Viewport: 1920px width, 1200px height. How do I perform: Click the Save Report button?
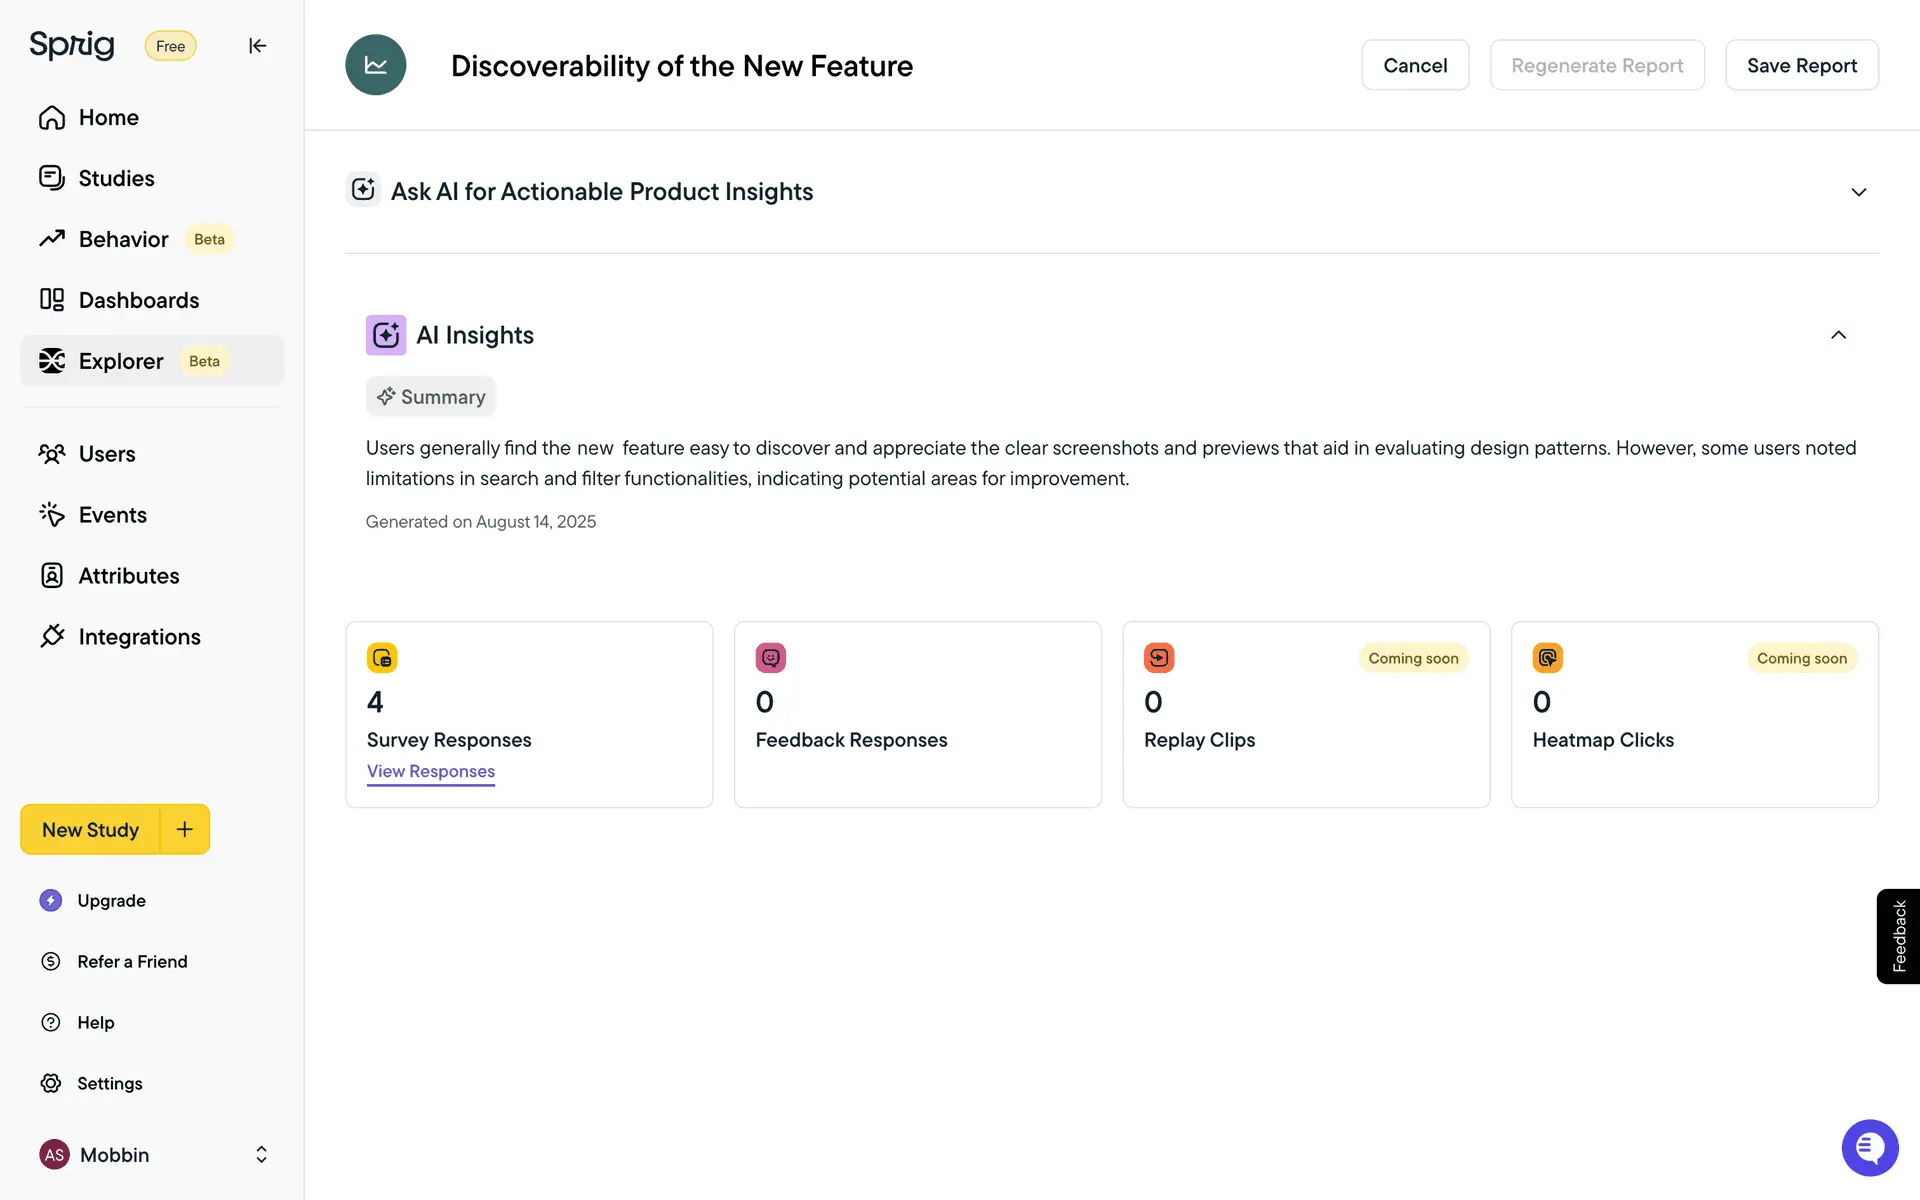pyautogui.click(x=1801, y=65)
